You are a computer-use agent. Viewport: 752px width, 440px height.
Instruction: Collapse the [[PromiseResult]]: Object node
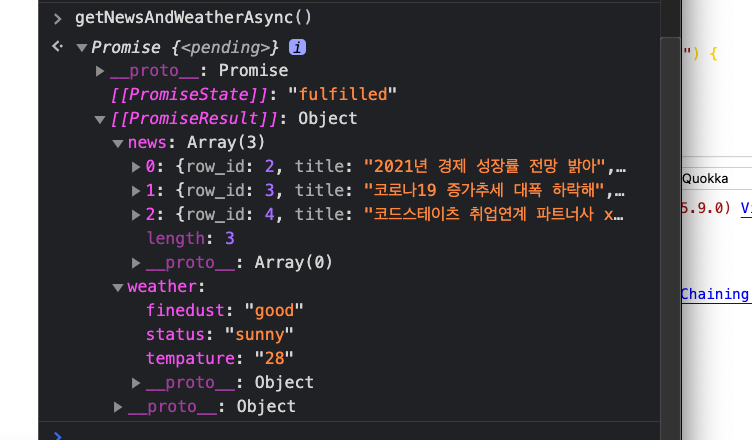100,119
